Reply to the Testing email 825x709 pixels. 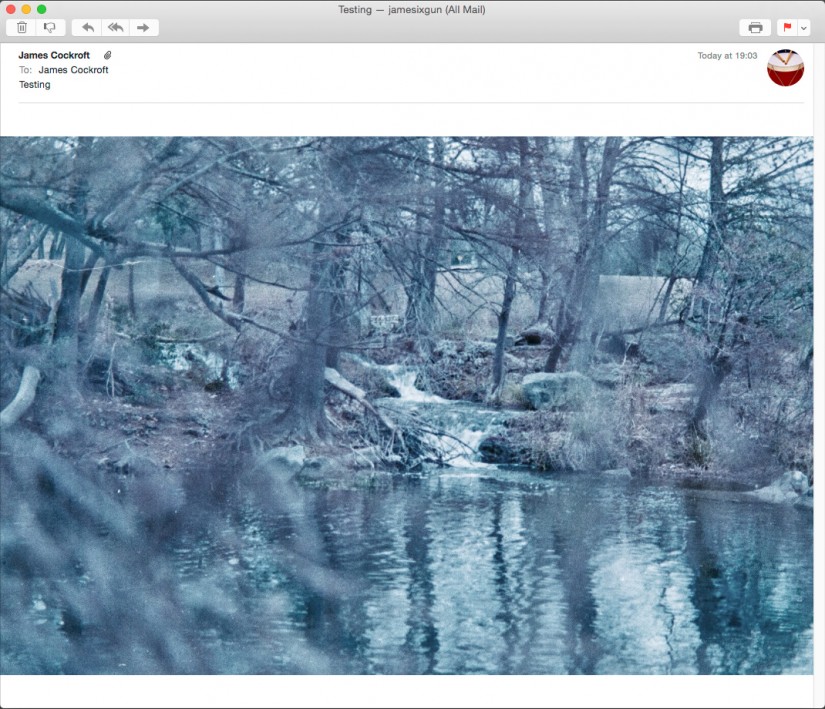tap(89, 27)
